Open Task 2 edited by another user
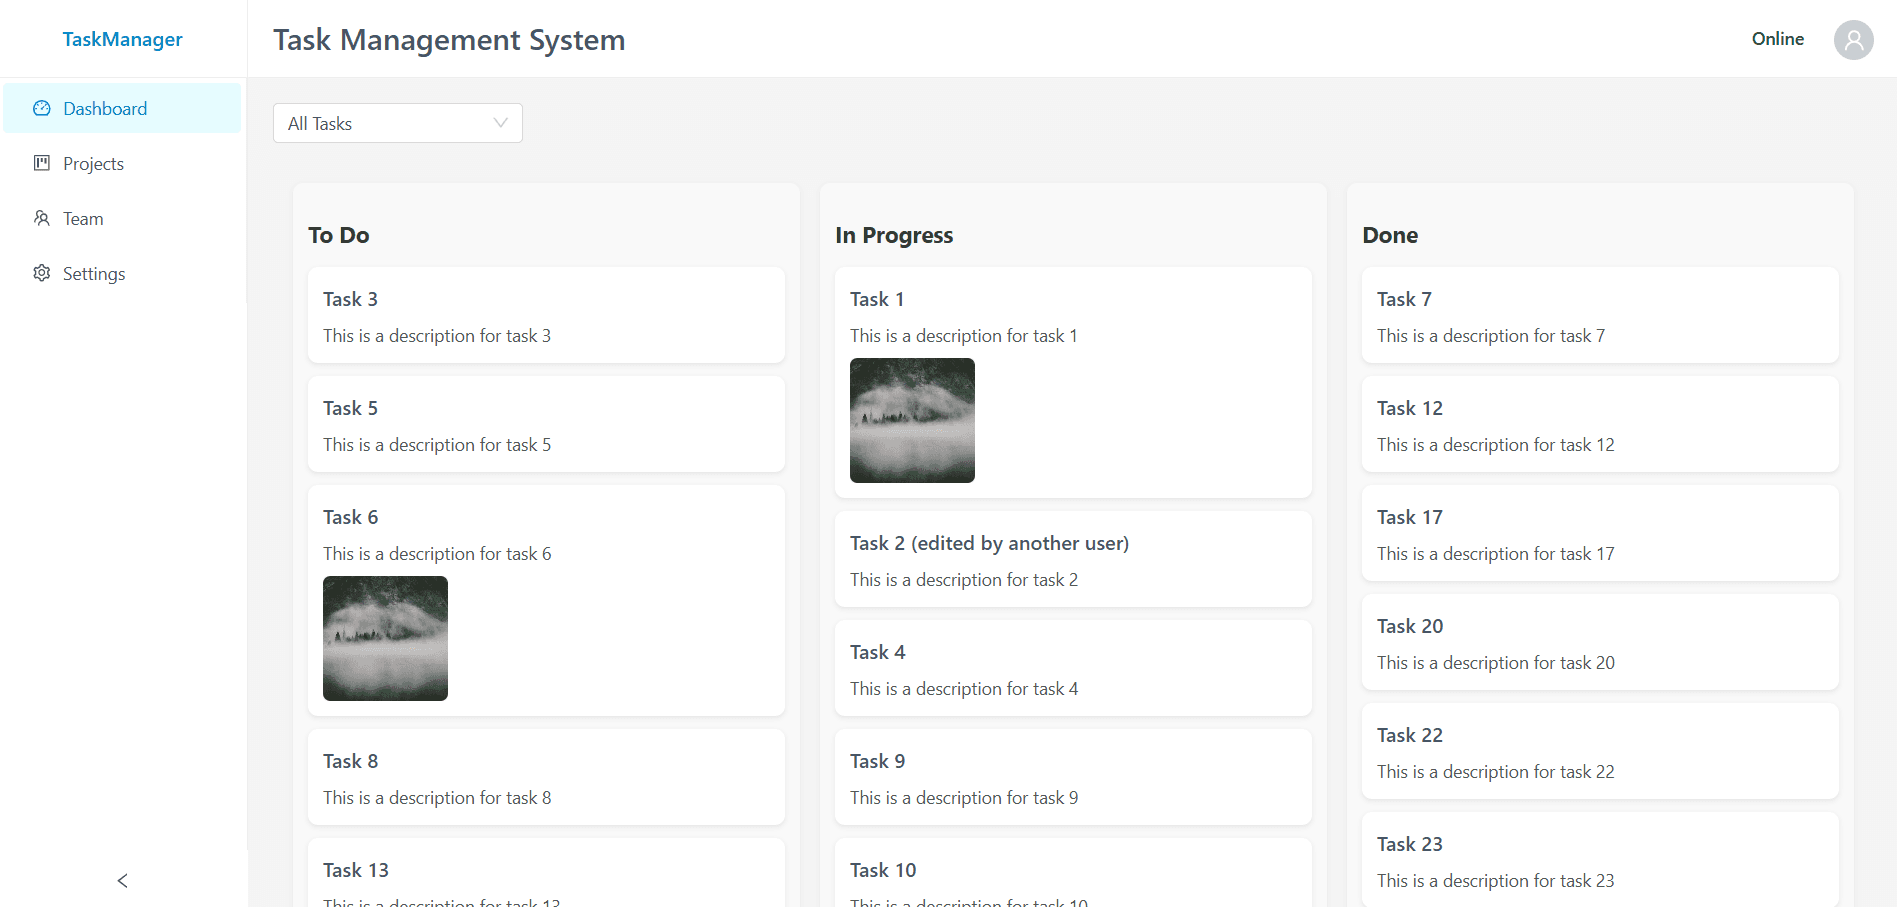Screen dimensions: 1897x907 pyautogui.click(x=1072, y=559)
